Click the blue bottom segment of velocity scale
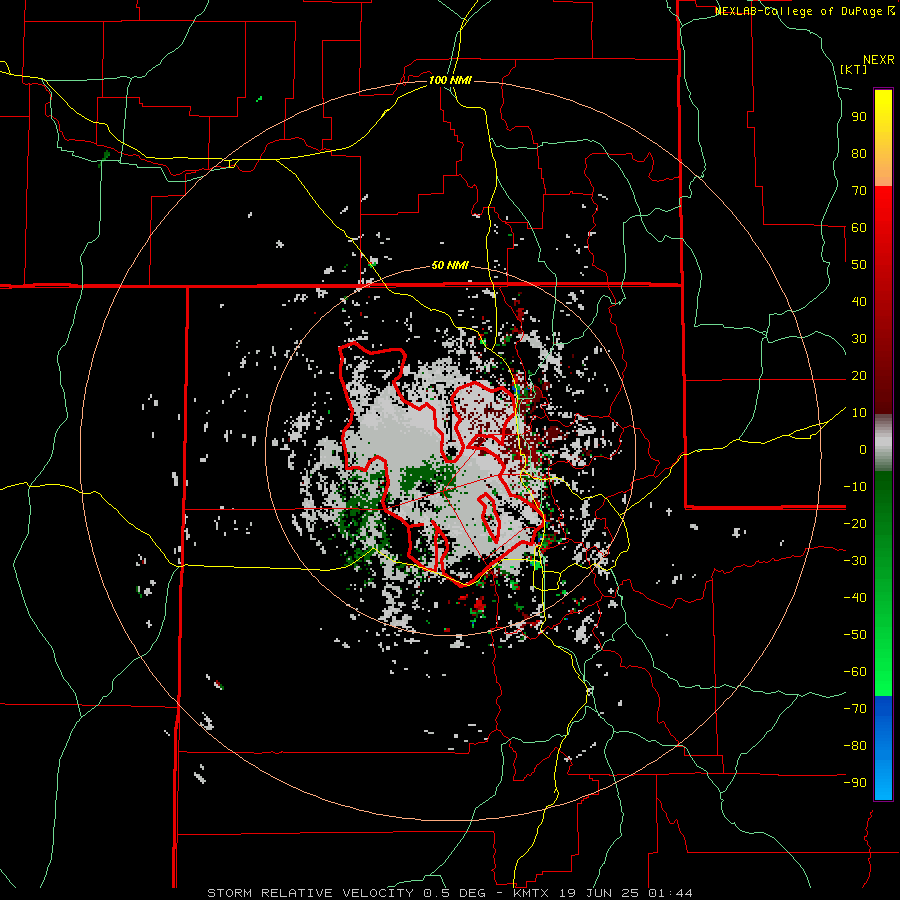This screenshot has width=900, height=900. [883, 749]
